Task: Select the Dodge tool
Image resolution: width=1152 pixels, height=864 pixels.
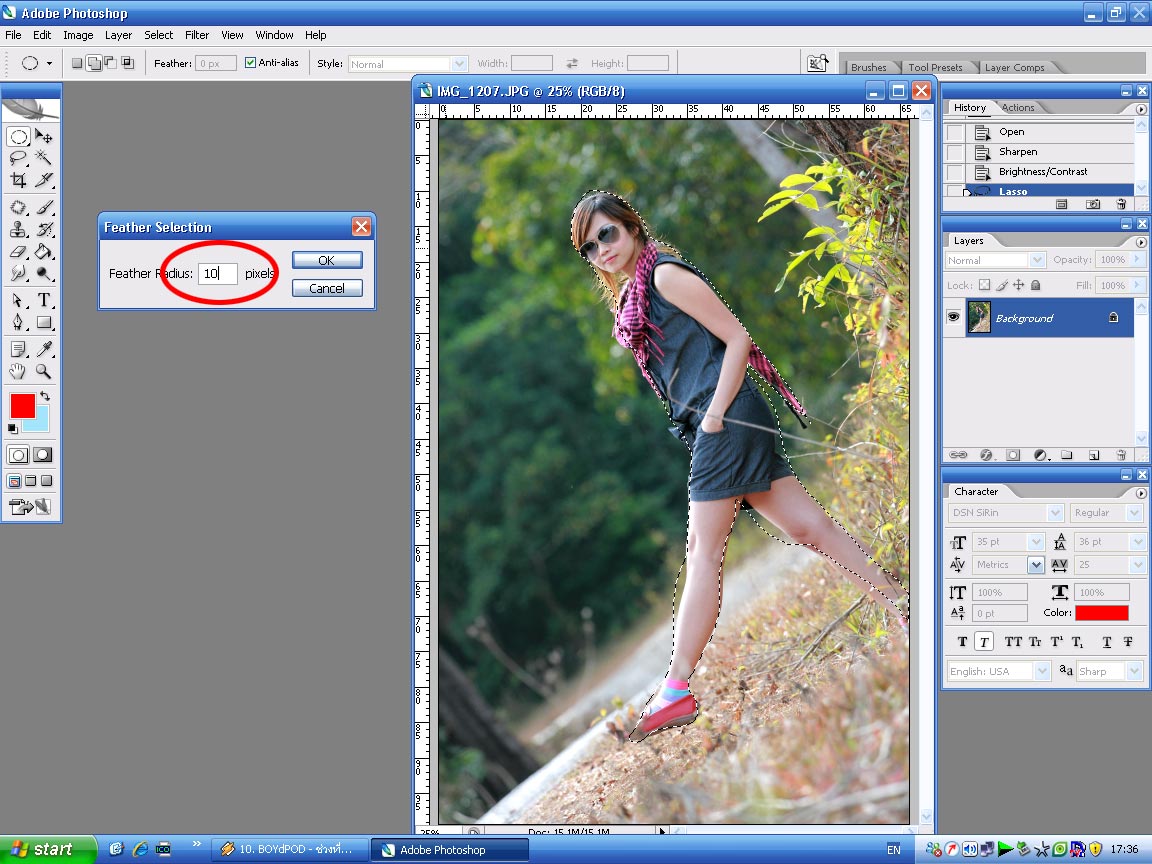Action: 43,273
